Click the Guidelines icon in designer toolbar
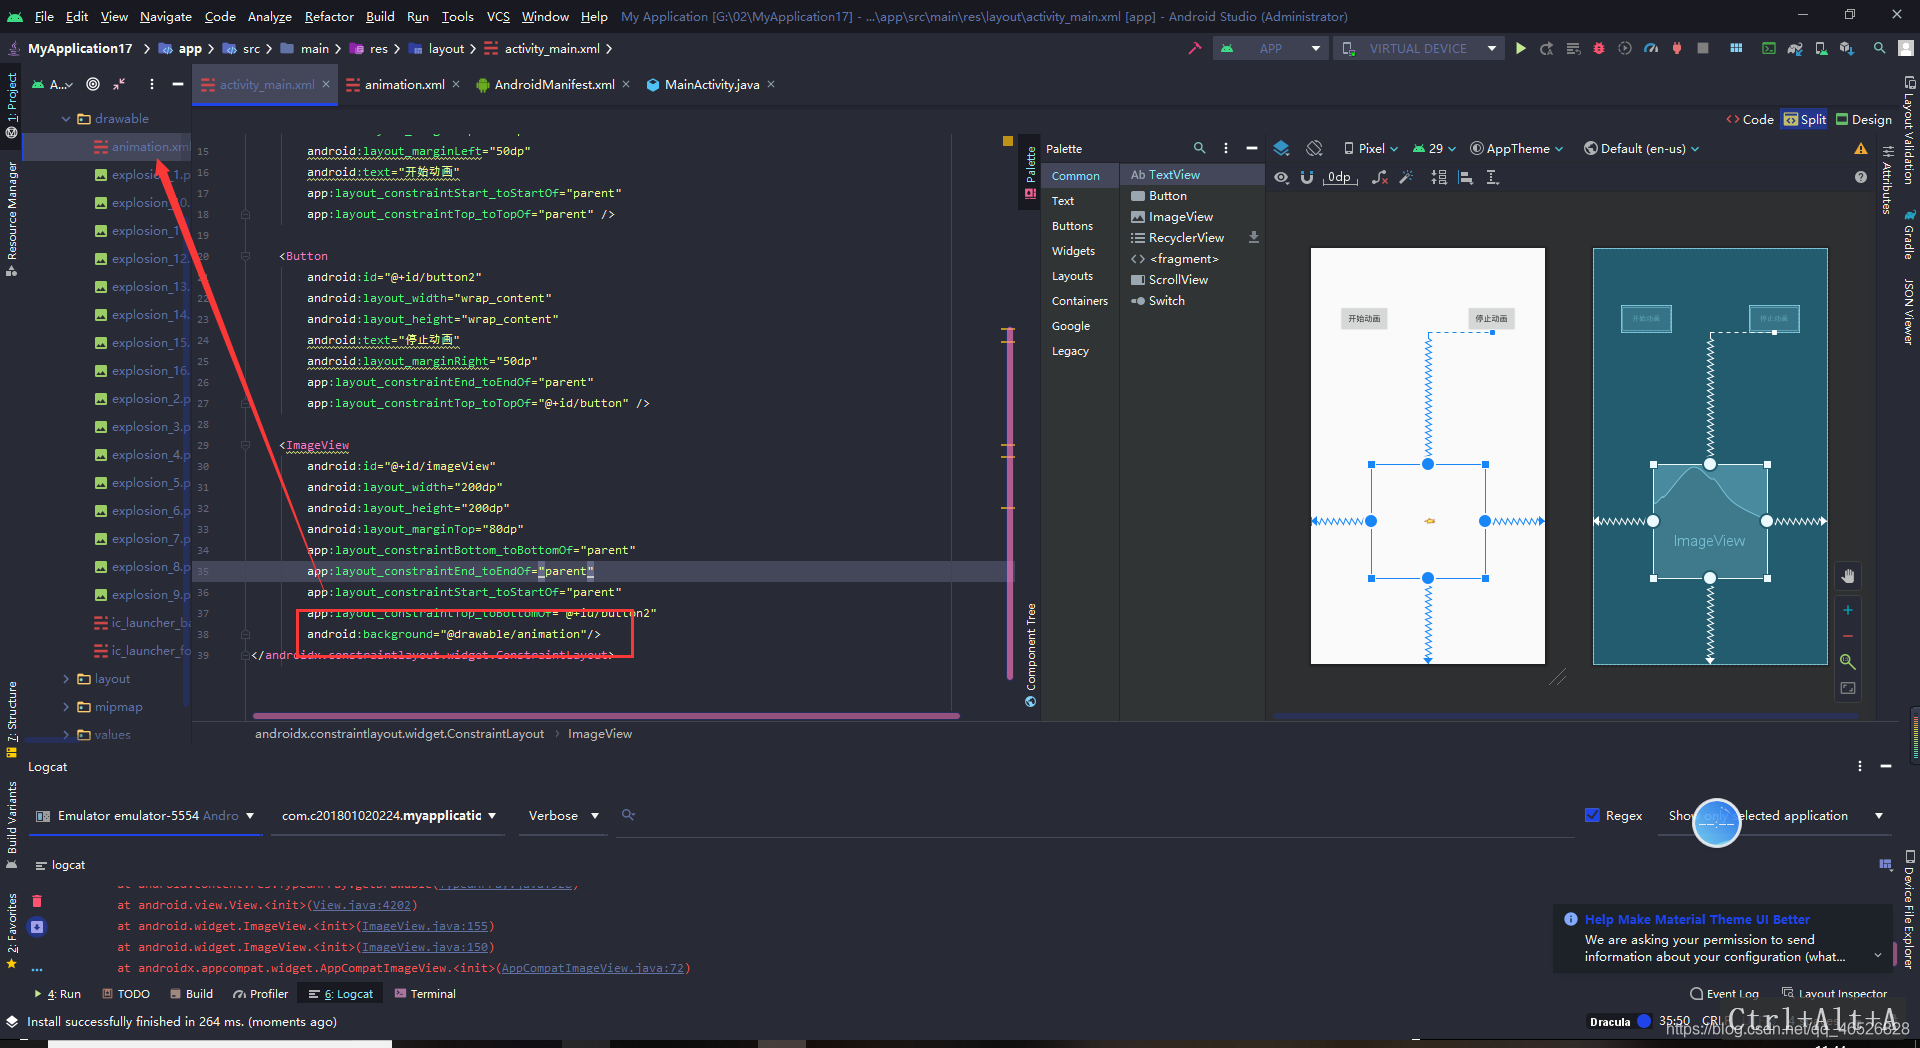This screenshot has width=1920, height=1048. [x=1492, y=177]
